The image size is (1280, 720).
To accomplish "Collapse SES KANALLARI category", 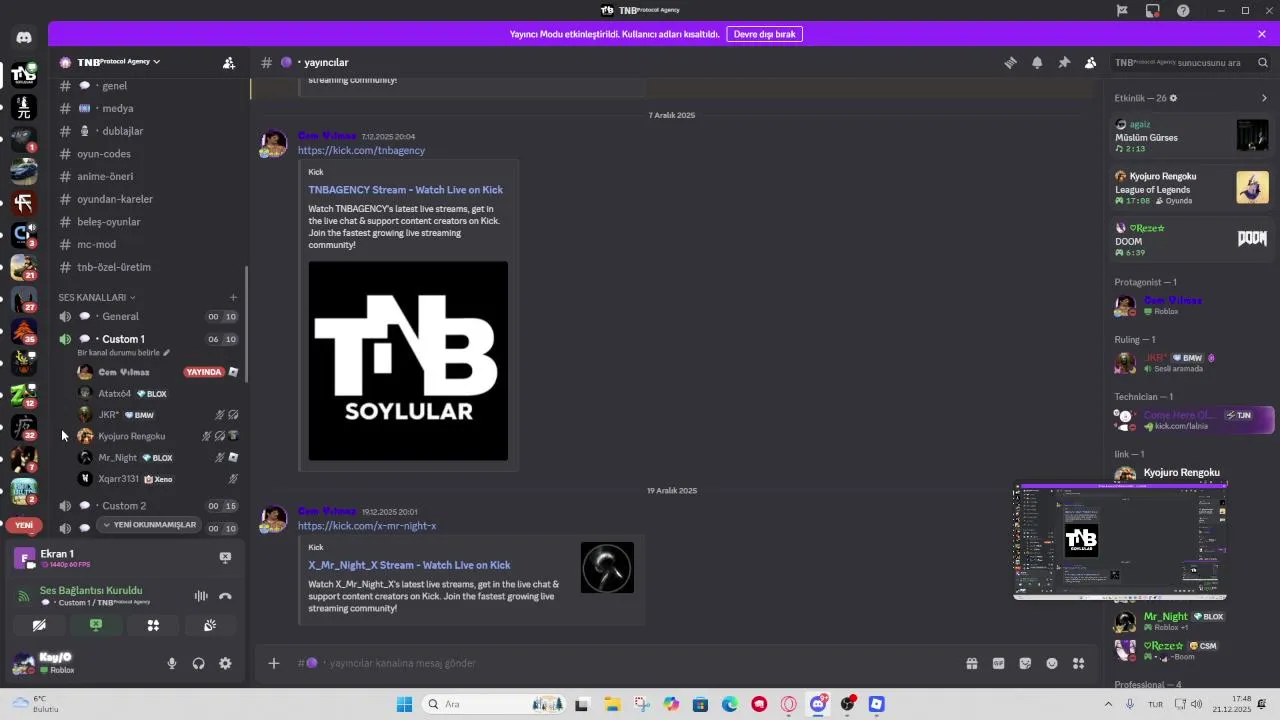I will (97, 297).
